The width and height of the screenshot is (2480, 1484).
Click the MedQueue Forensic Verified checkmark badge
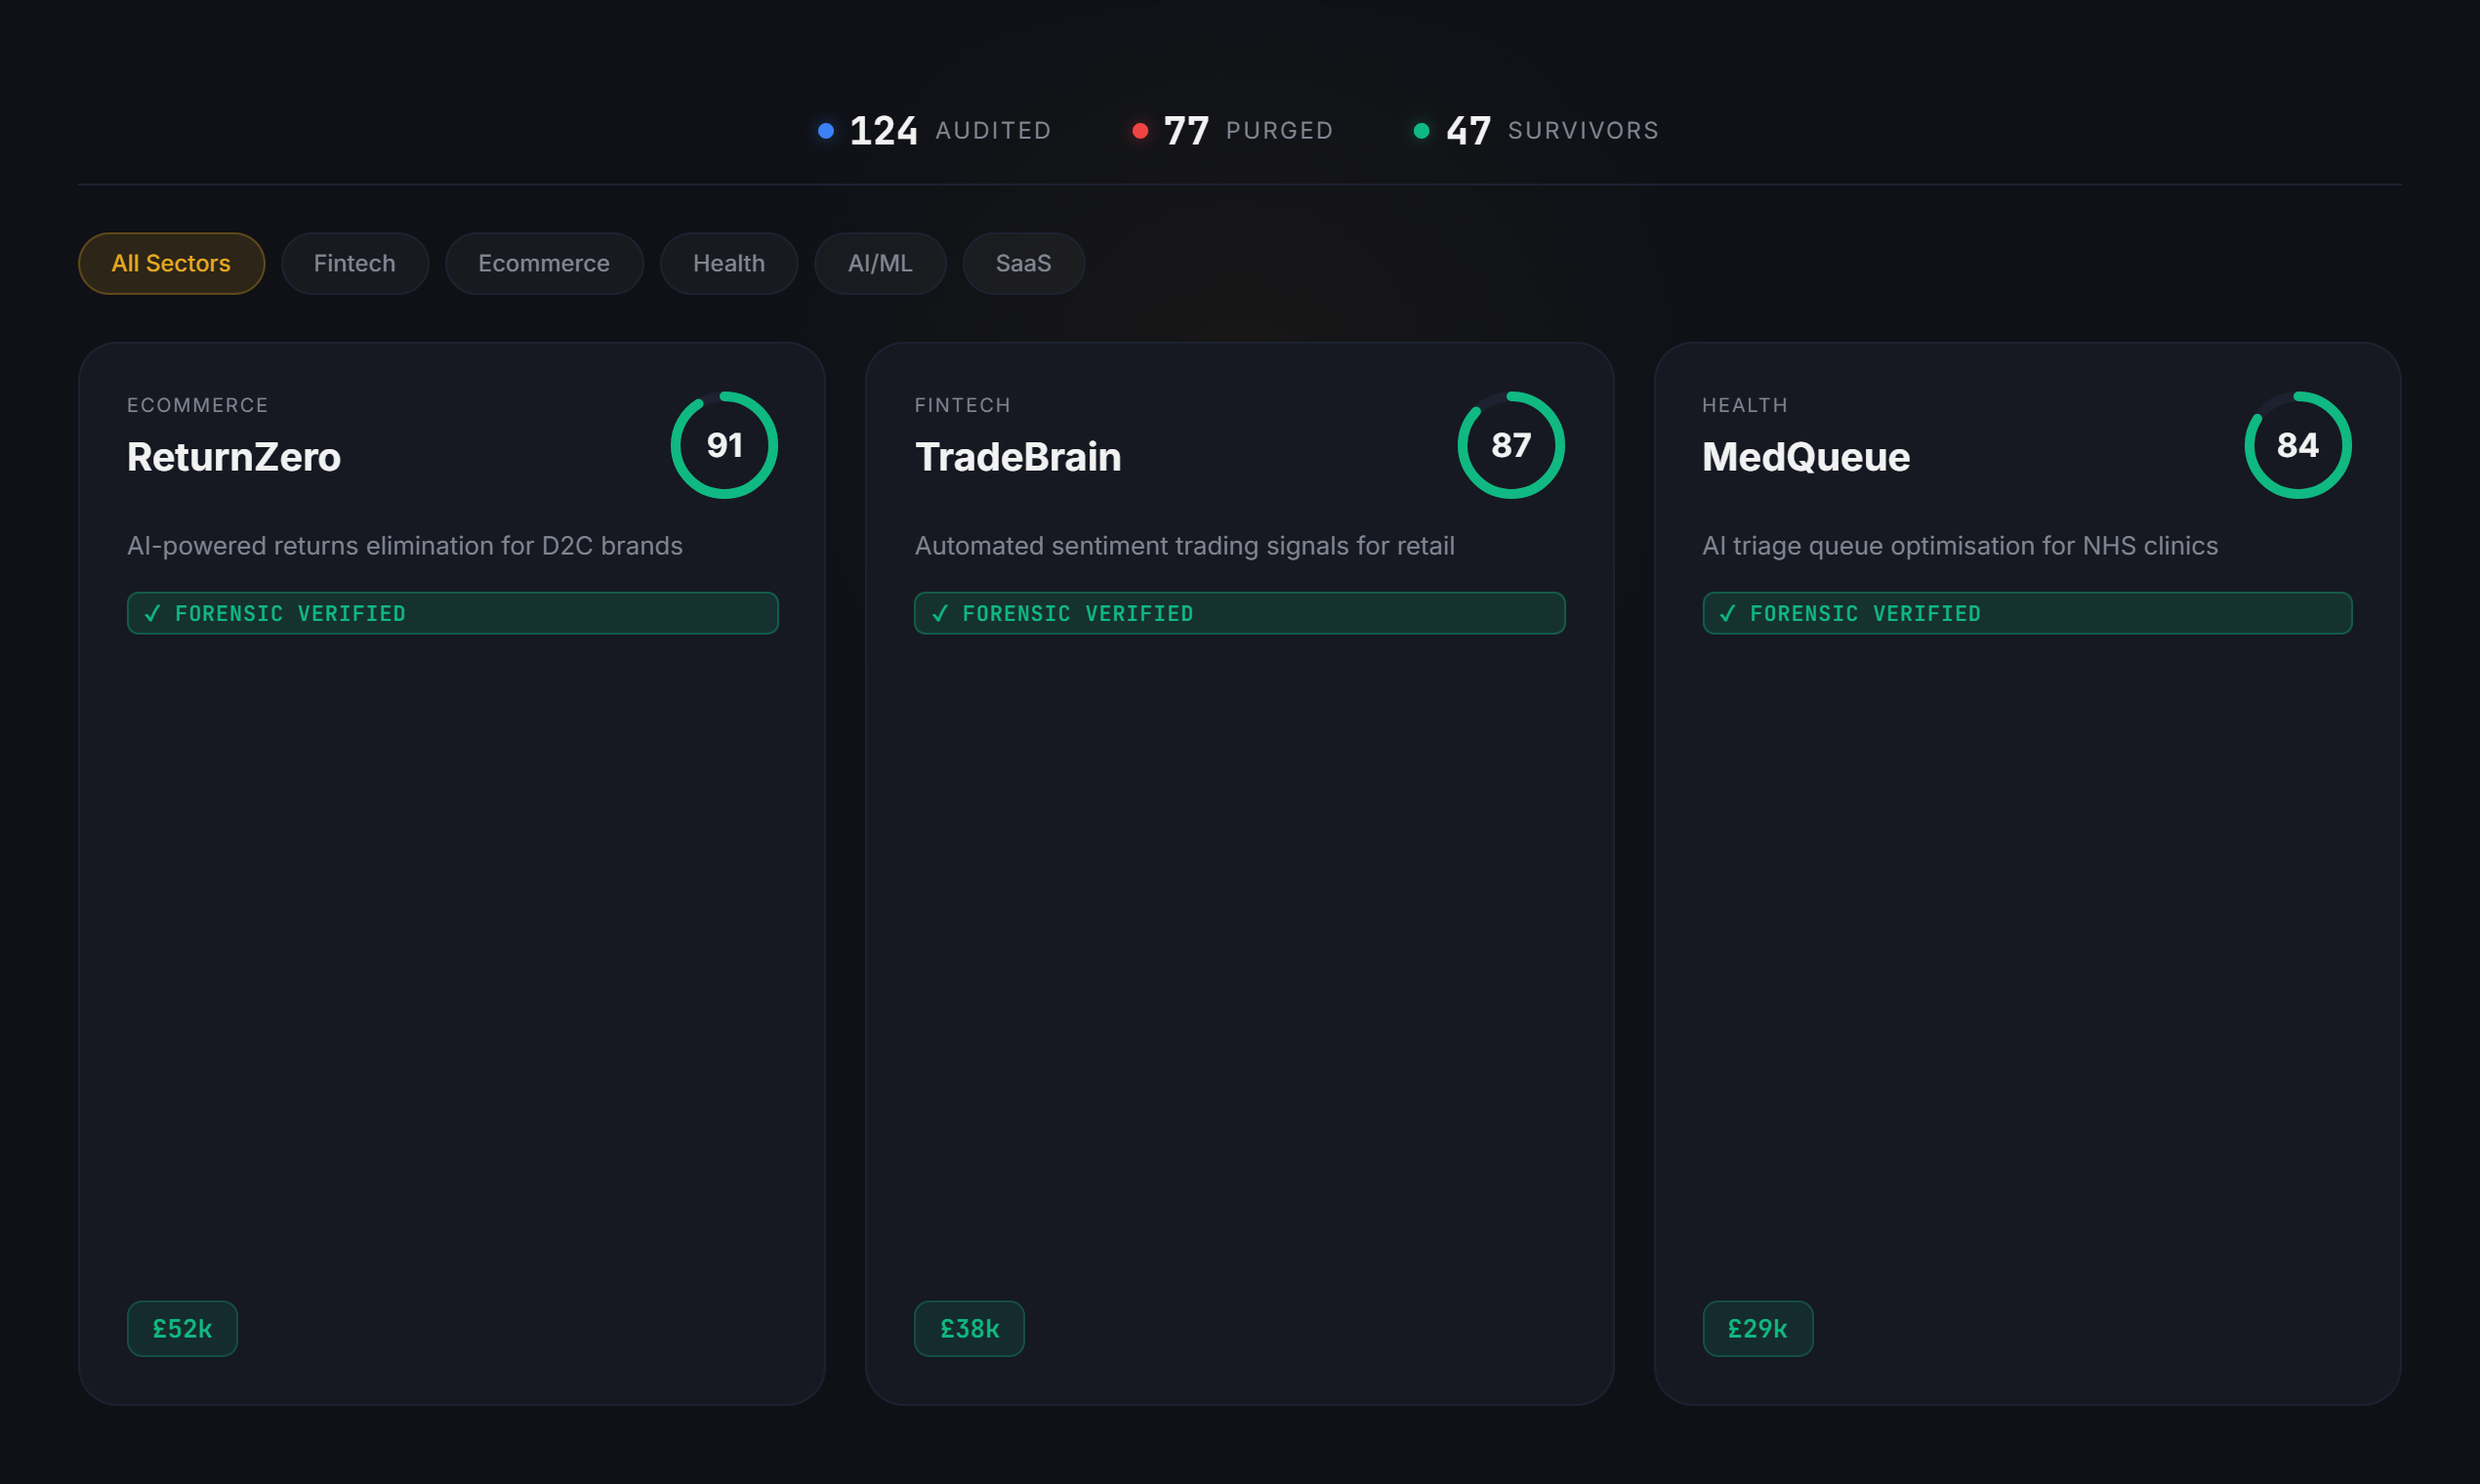(x=2026, y=613)
